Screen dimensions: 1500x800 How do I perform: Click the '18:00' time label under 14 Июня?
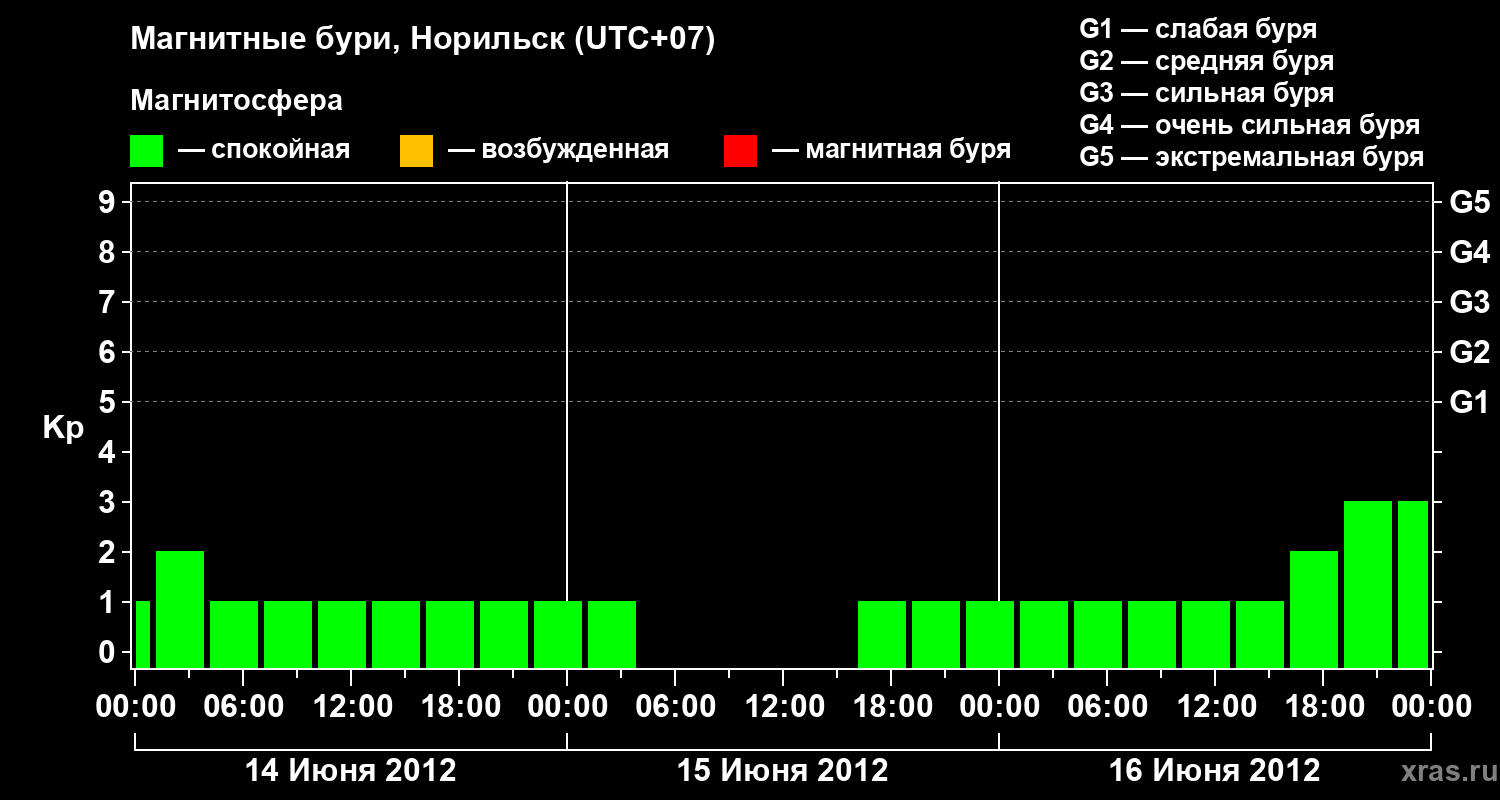point(459,707)
